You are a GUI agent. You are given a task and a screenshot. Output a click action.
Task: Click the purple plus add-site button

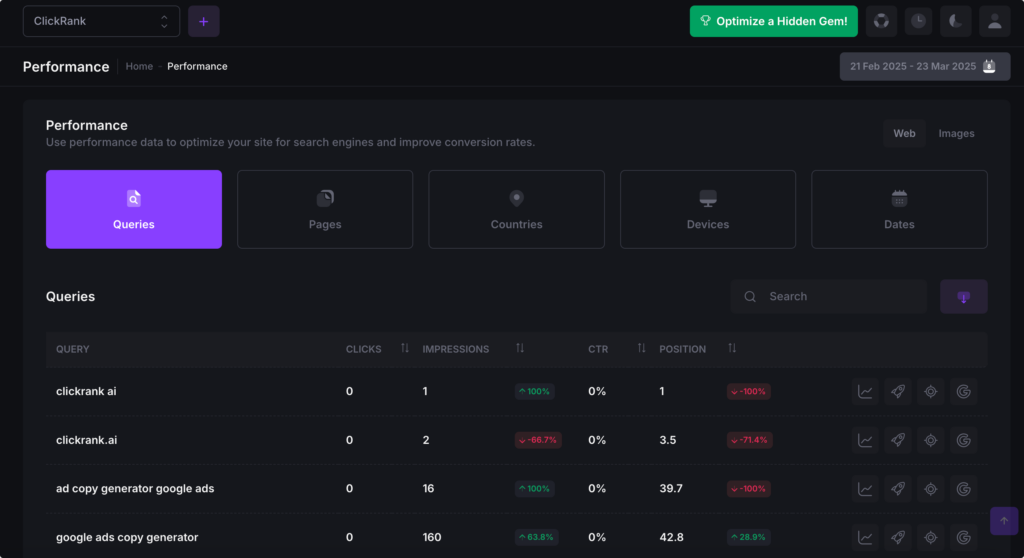click(x=204, y=22)
